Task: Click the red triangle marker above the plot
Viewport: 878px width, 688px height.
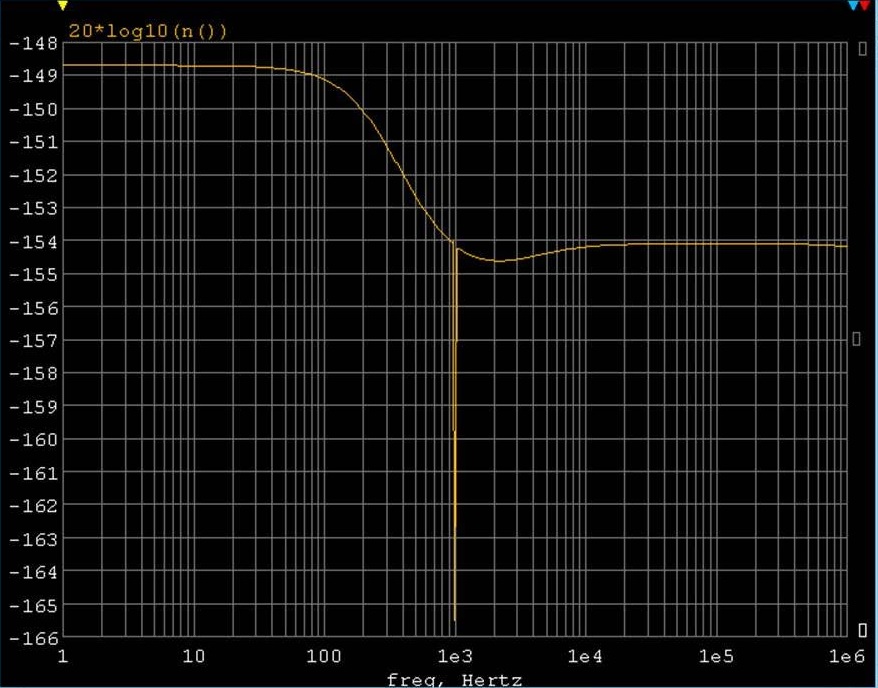Action: tap(865, 6)
